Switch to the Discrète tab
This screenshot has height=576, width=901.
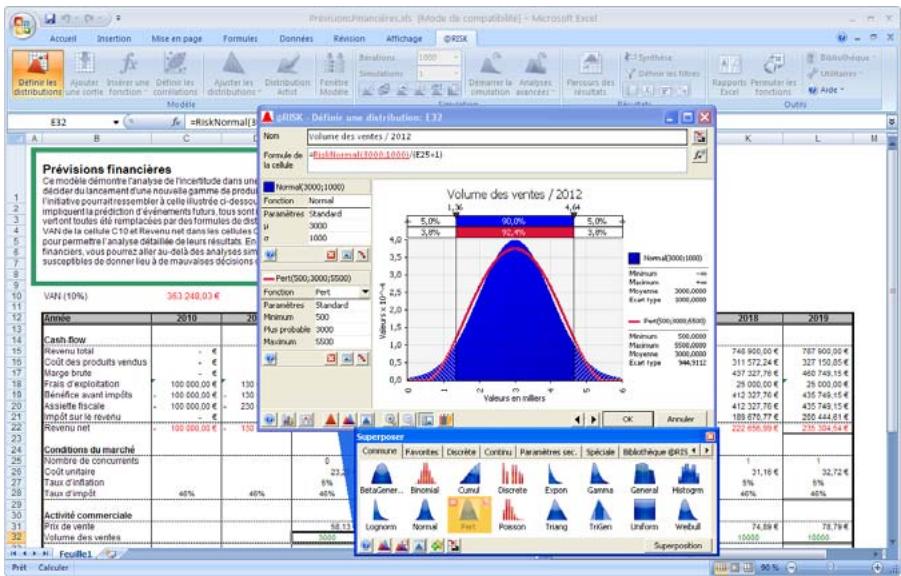pyautogui.click(x=462, y=450)
